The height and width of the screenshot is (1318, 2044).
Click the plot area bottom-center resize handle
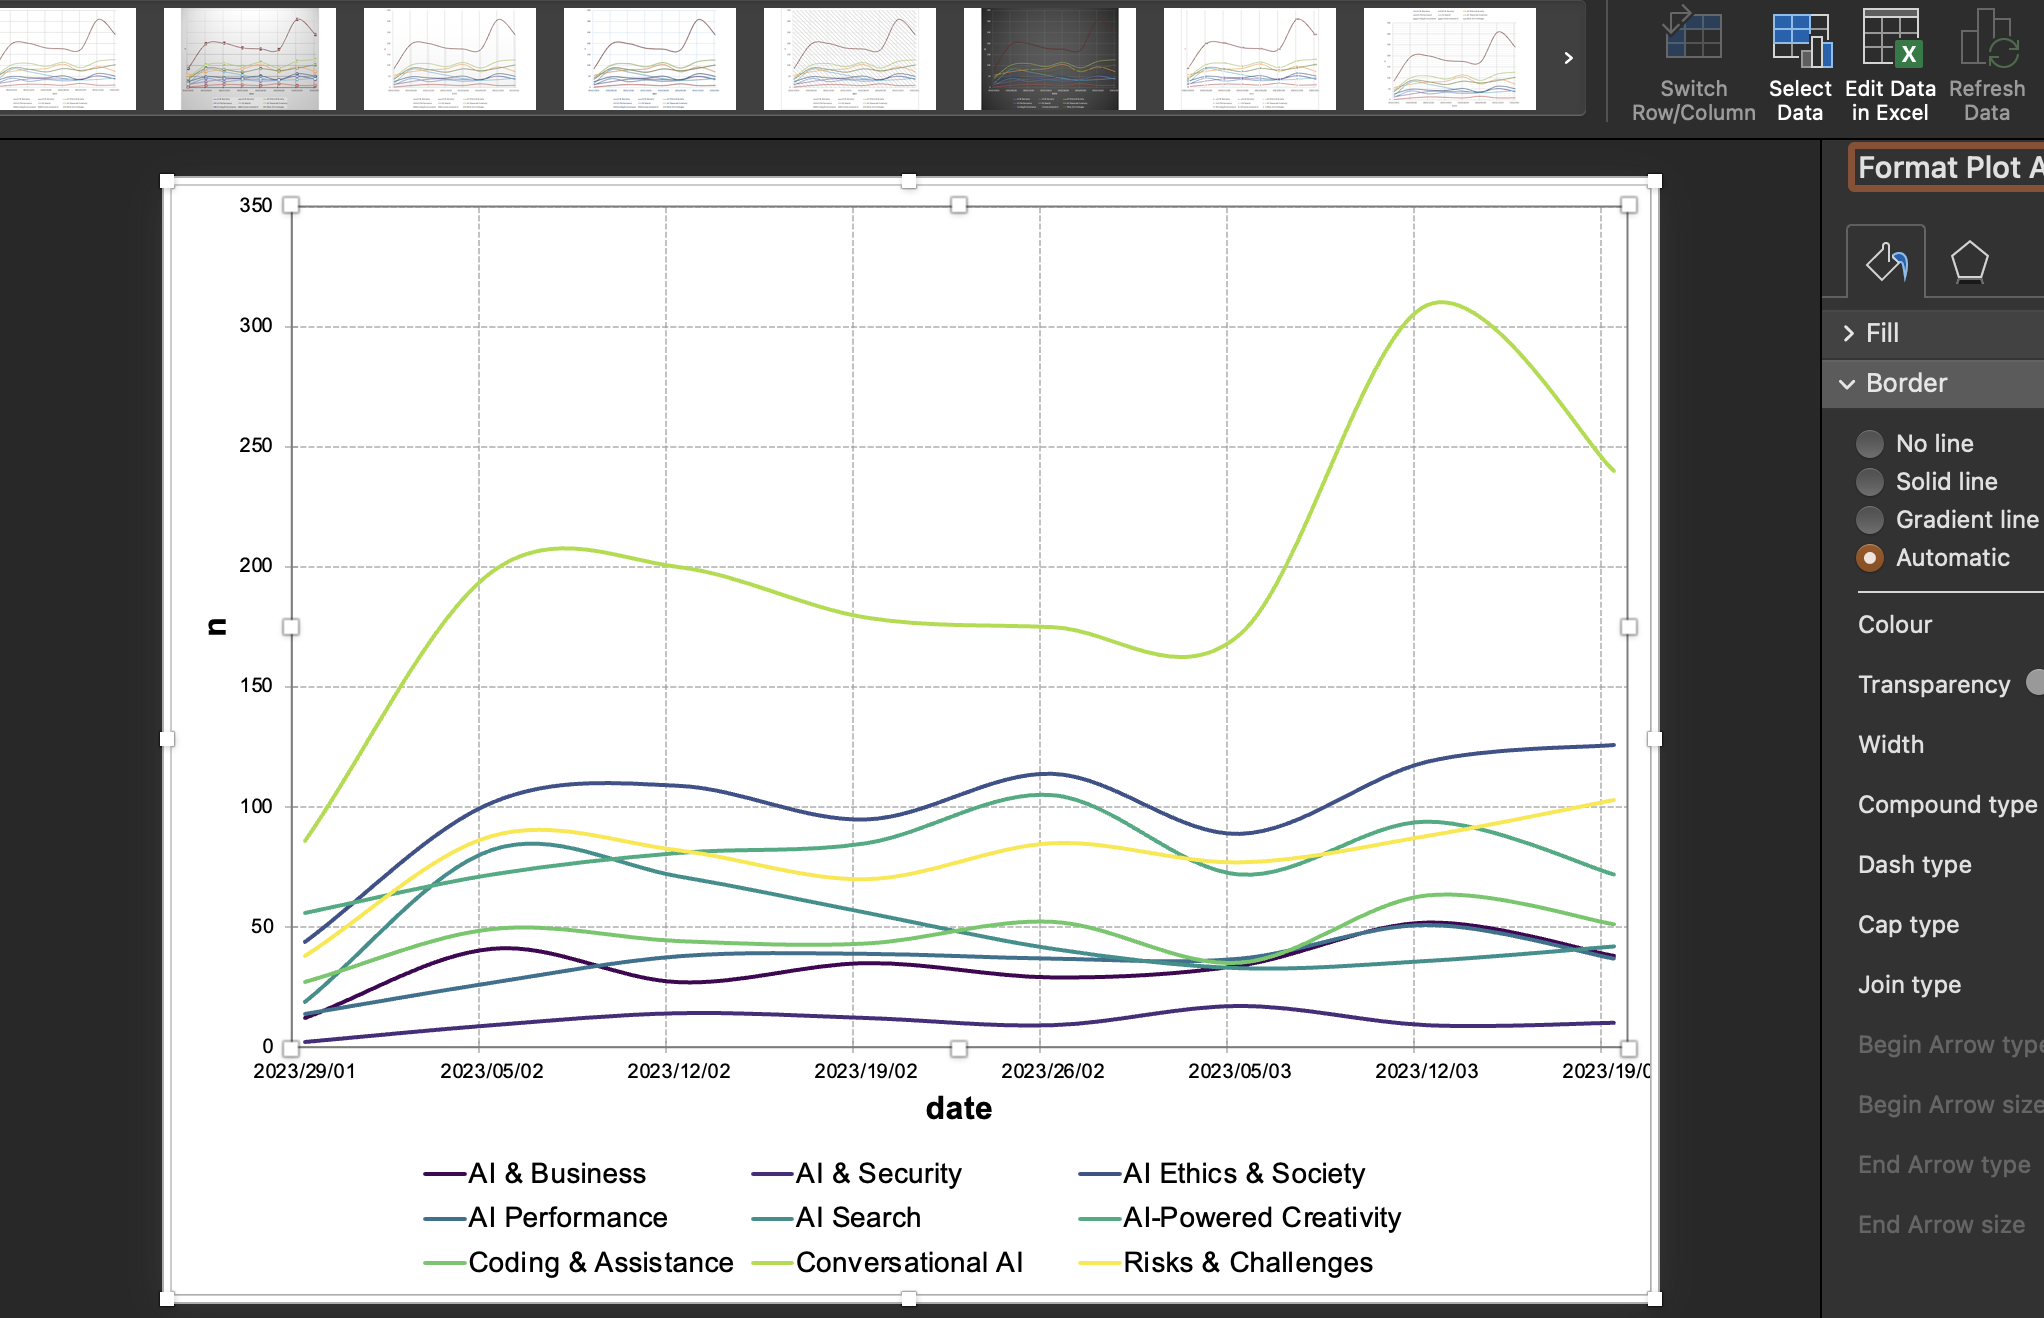959,1048
